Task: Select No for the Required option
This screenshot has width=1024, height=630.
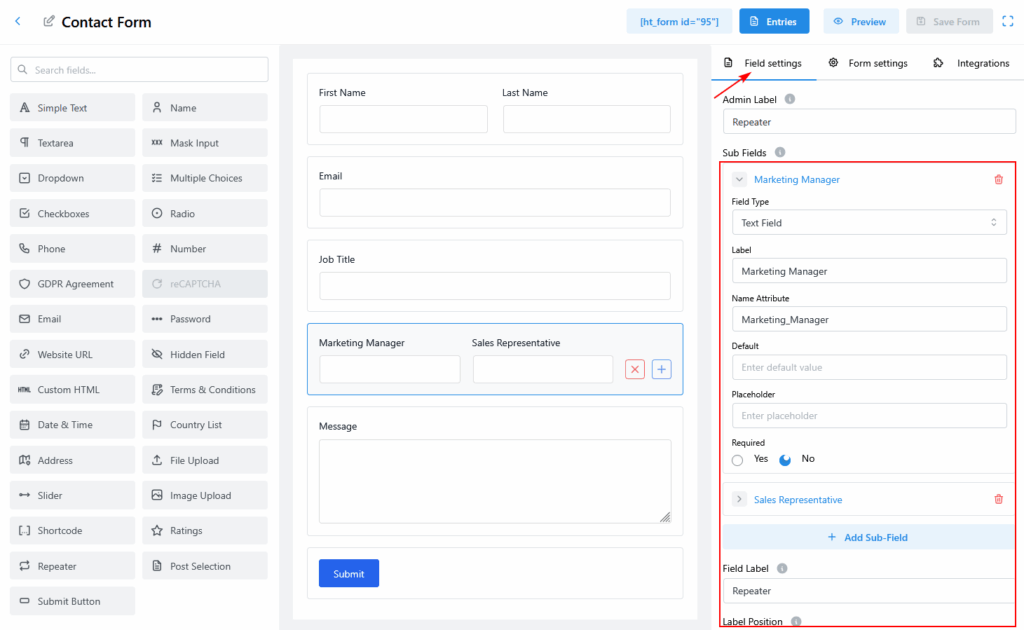Action: pos(786,460)
